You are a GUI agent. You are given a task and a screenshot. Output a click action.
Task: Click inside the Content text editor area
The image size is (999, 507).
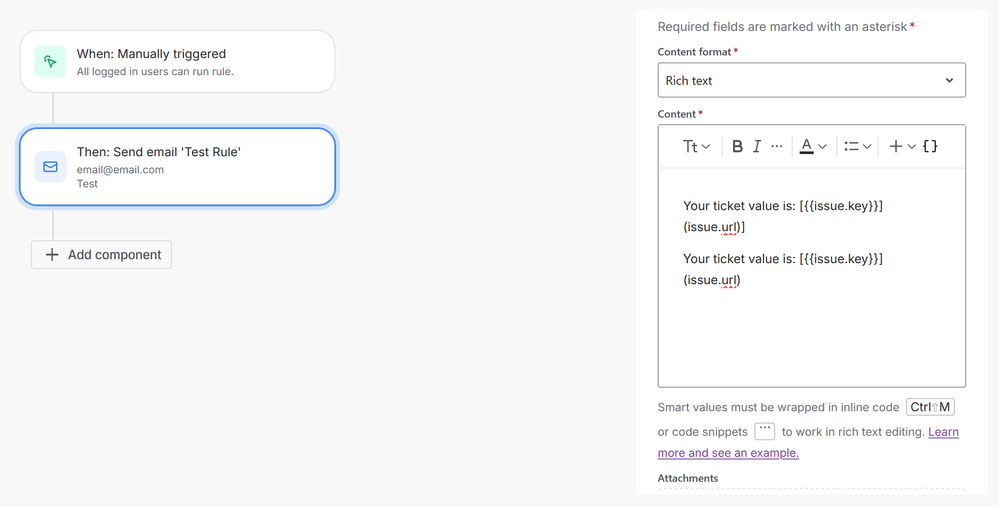point(811,340)
